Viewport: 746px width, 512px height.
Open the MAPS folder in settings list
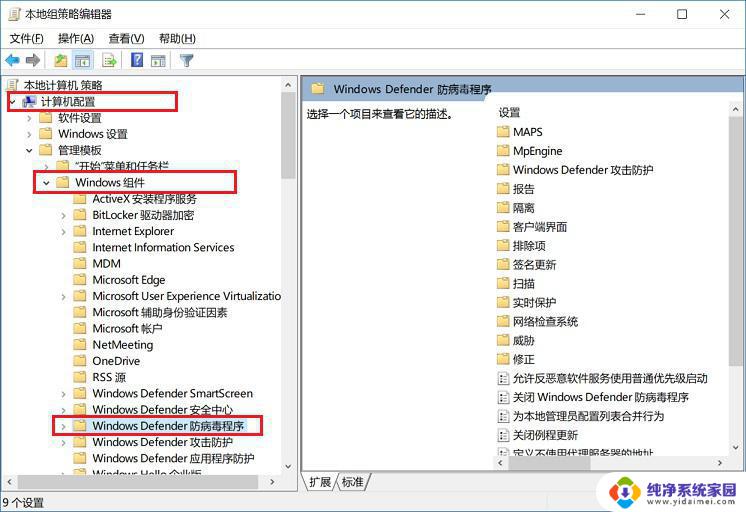(528, 132)
